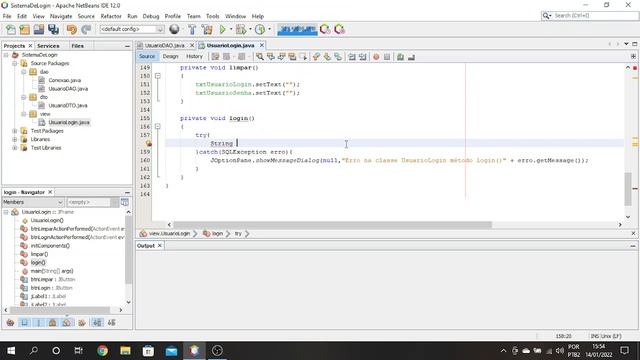
Task: Toggle fully qualified names in Navigator
Action: click(x=82, y=323)
